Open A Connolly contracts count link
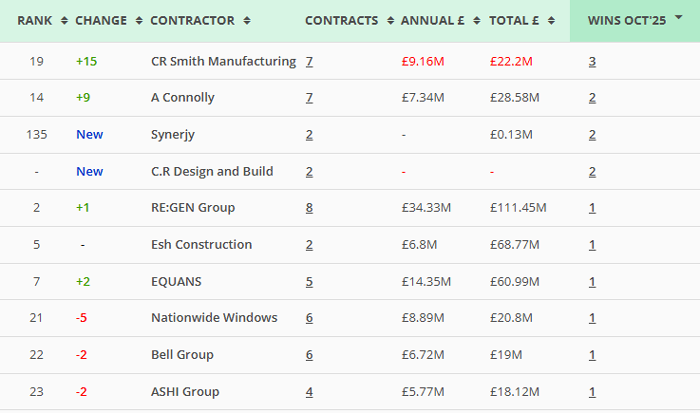 click(x=310, y=98)
